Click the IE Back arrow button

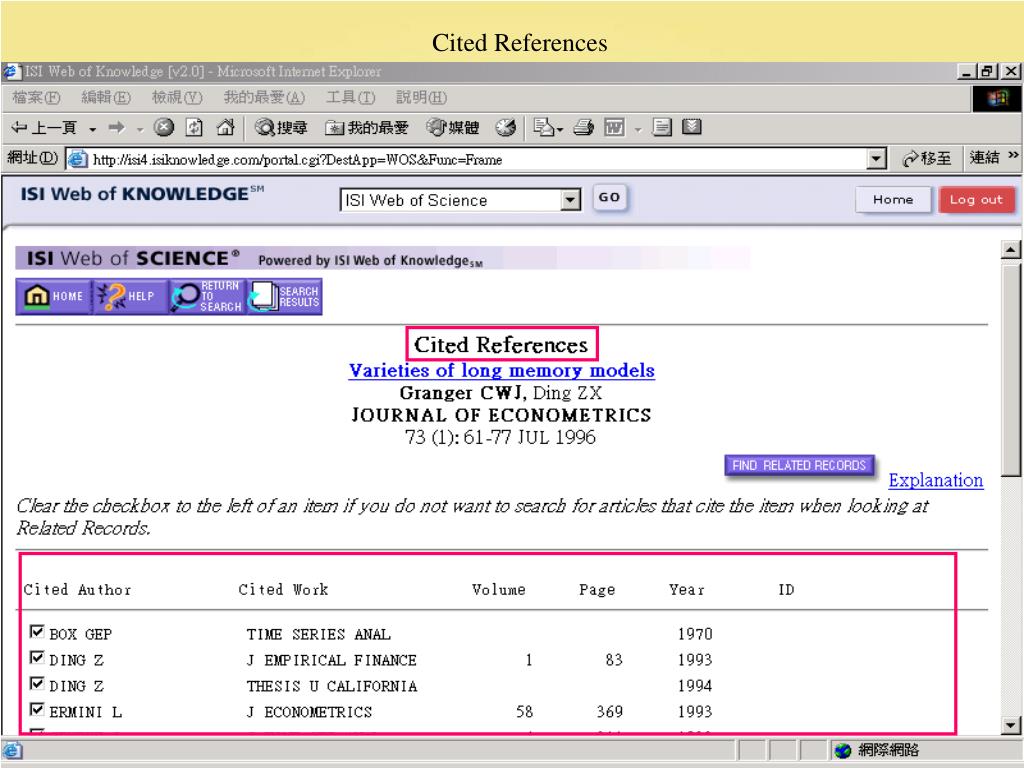[44, 128]
